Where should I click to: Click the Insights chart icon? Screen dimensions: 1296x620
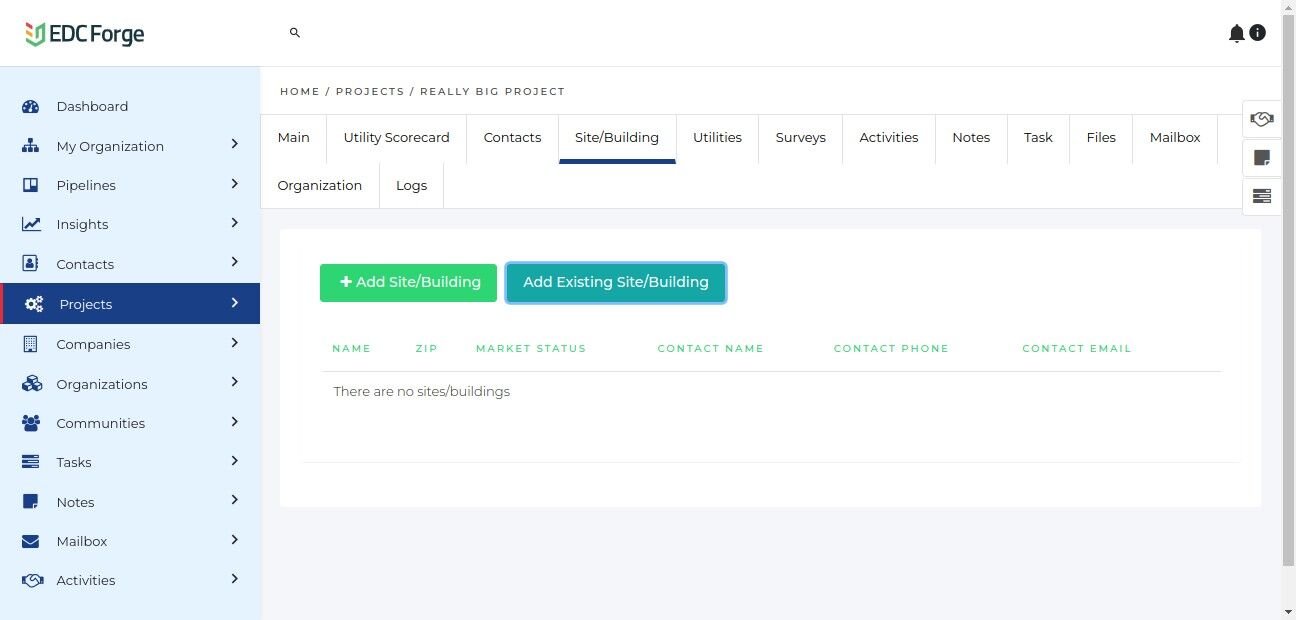tap(31, 224)
